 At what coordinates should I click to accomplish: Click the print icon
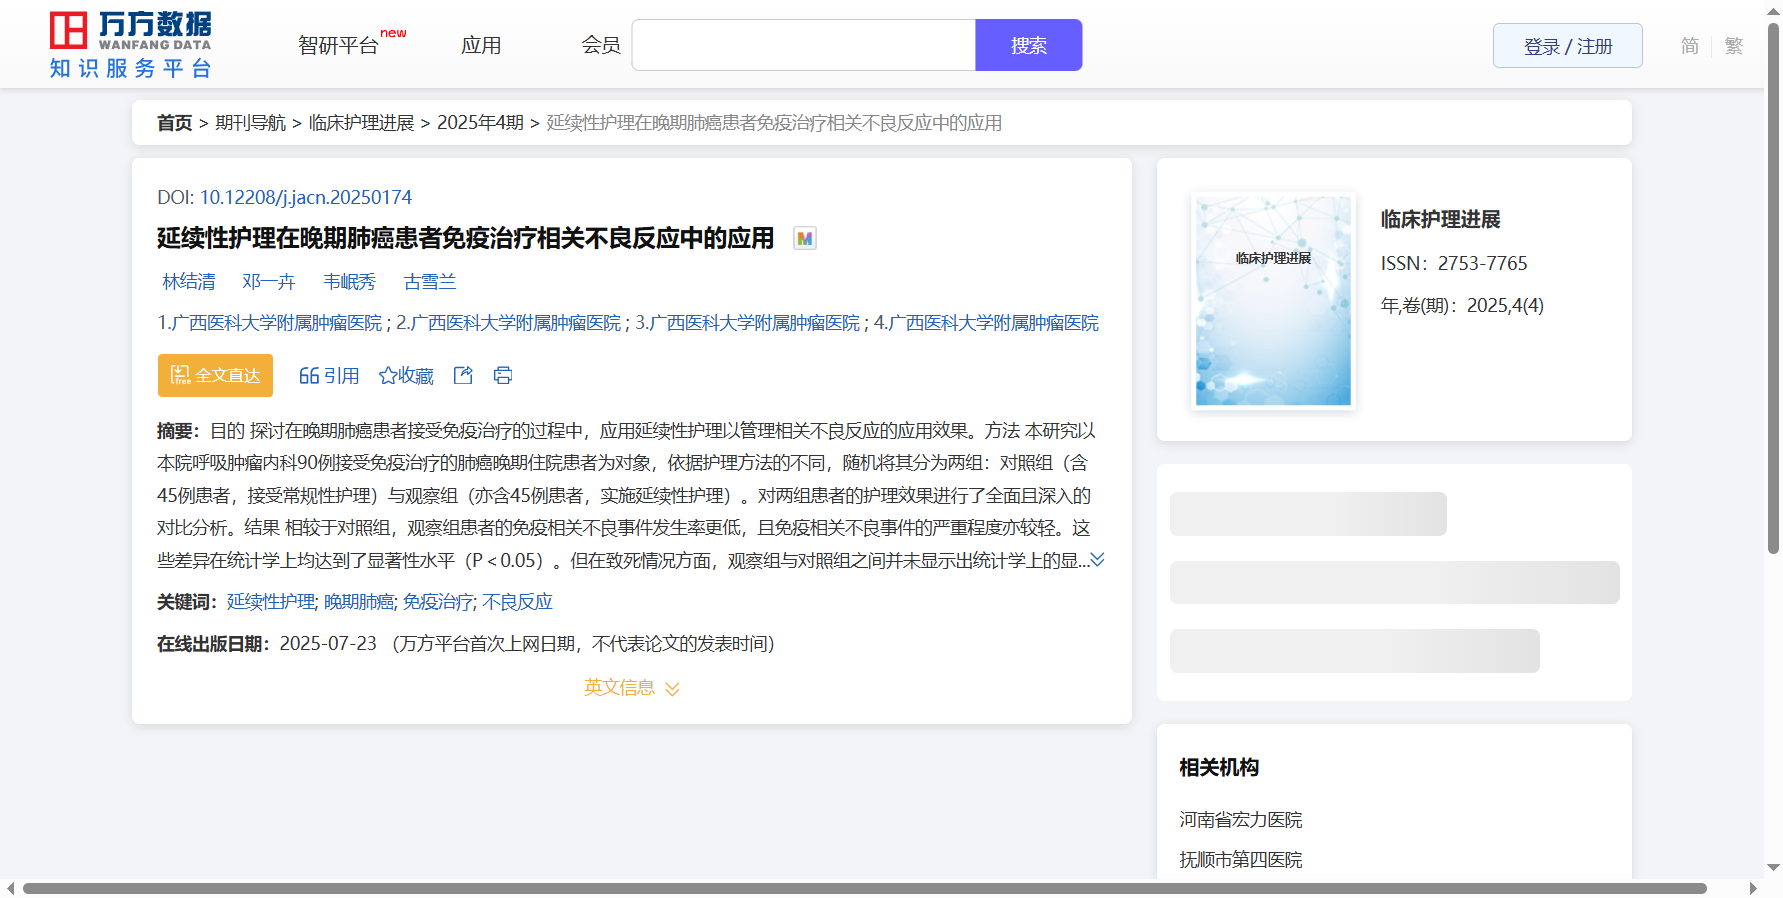pos(503,375)
